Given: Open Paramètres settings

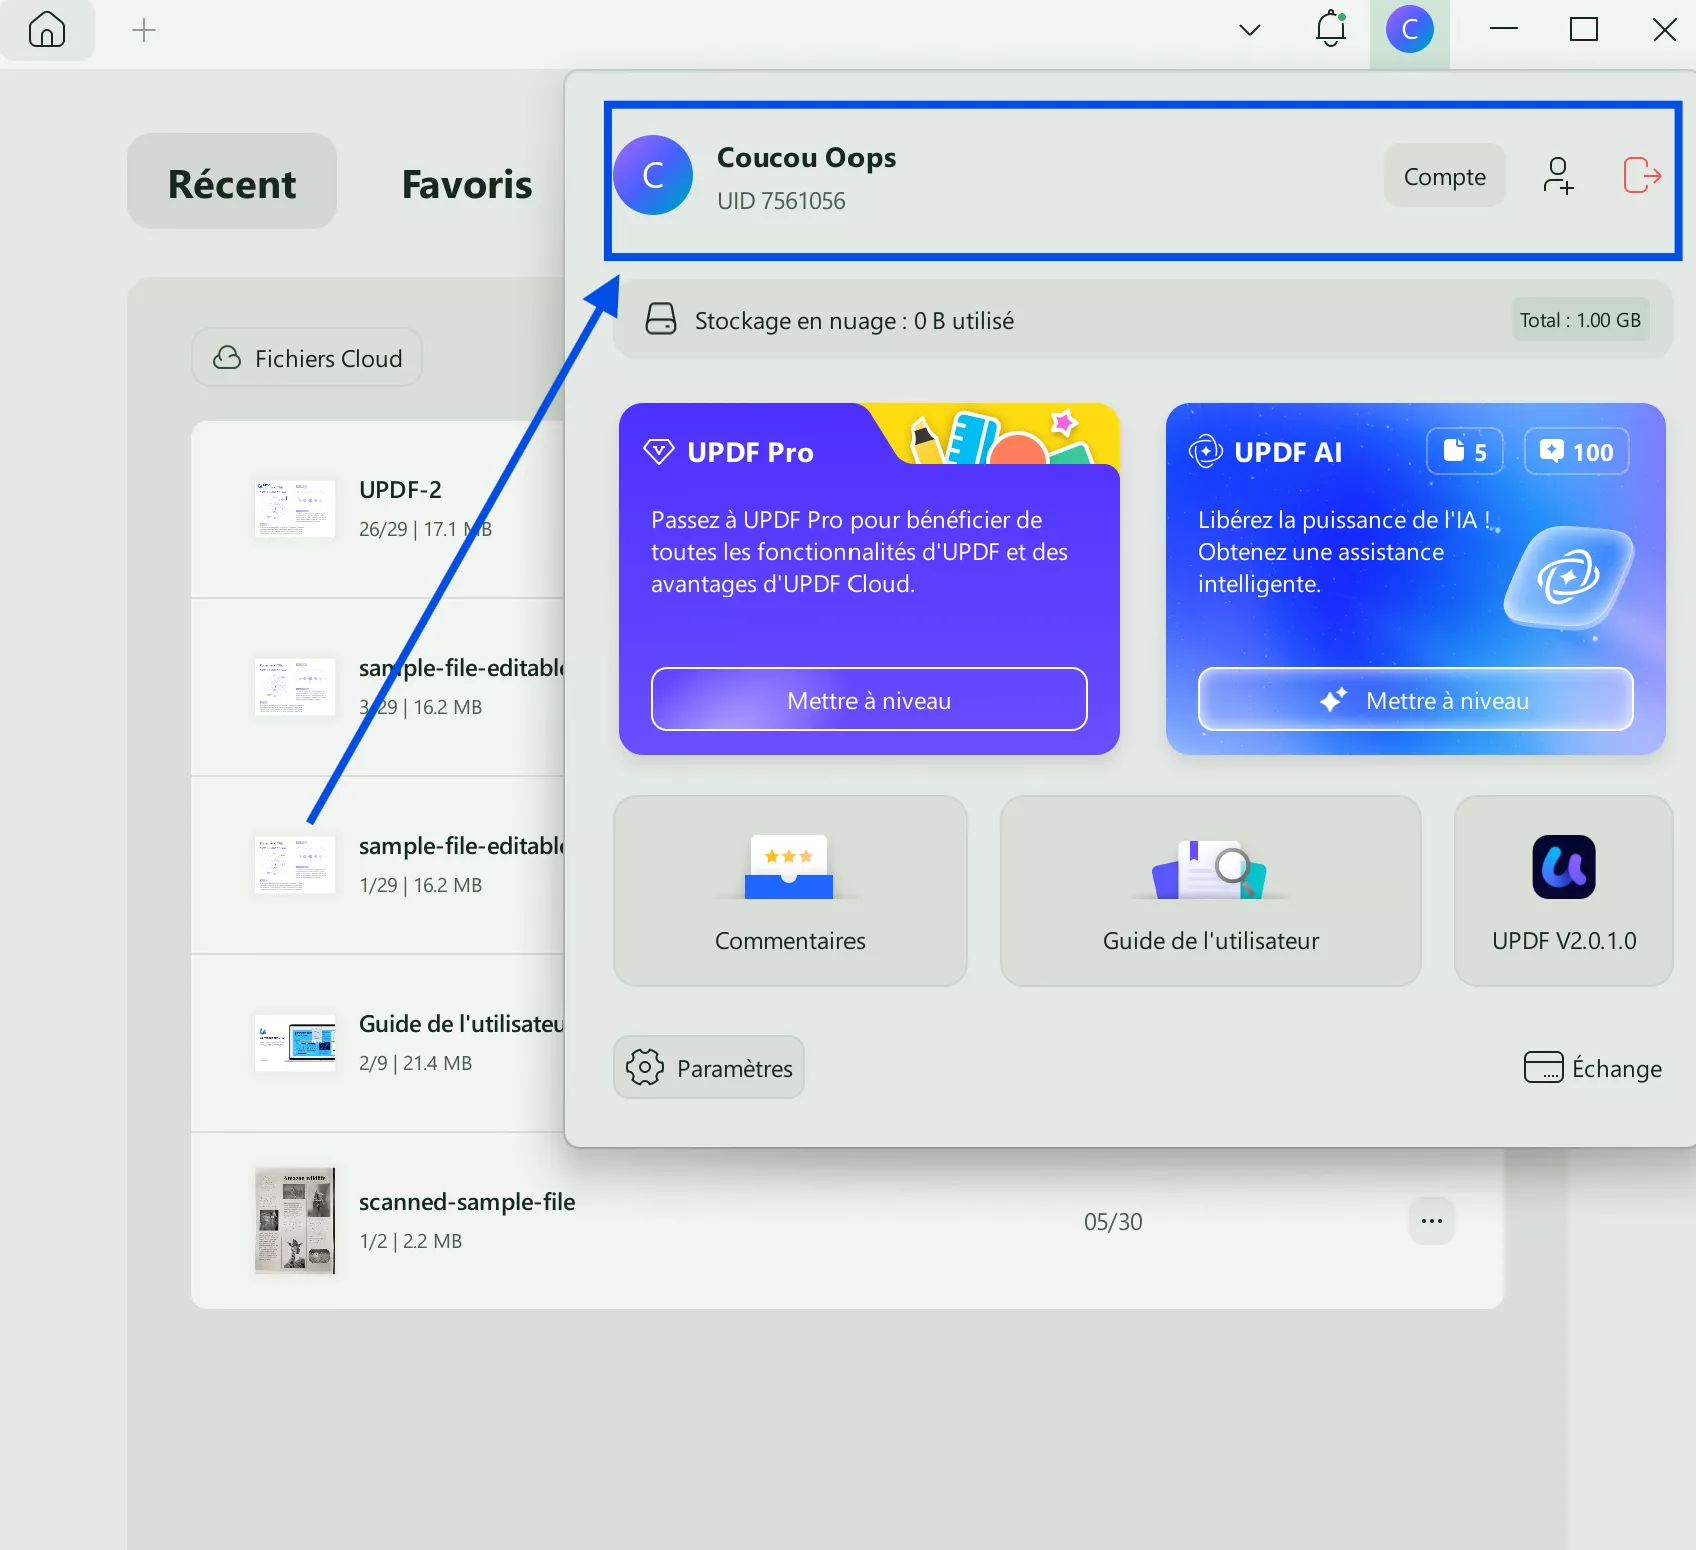Looking at the screenshot, I should point(709,1068).
